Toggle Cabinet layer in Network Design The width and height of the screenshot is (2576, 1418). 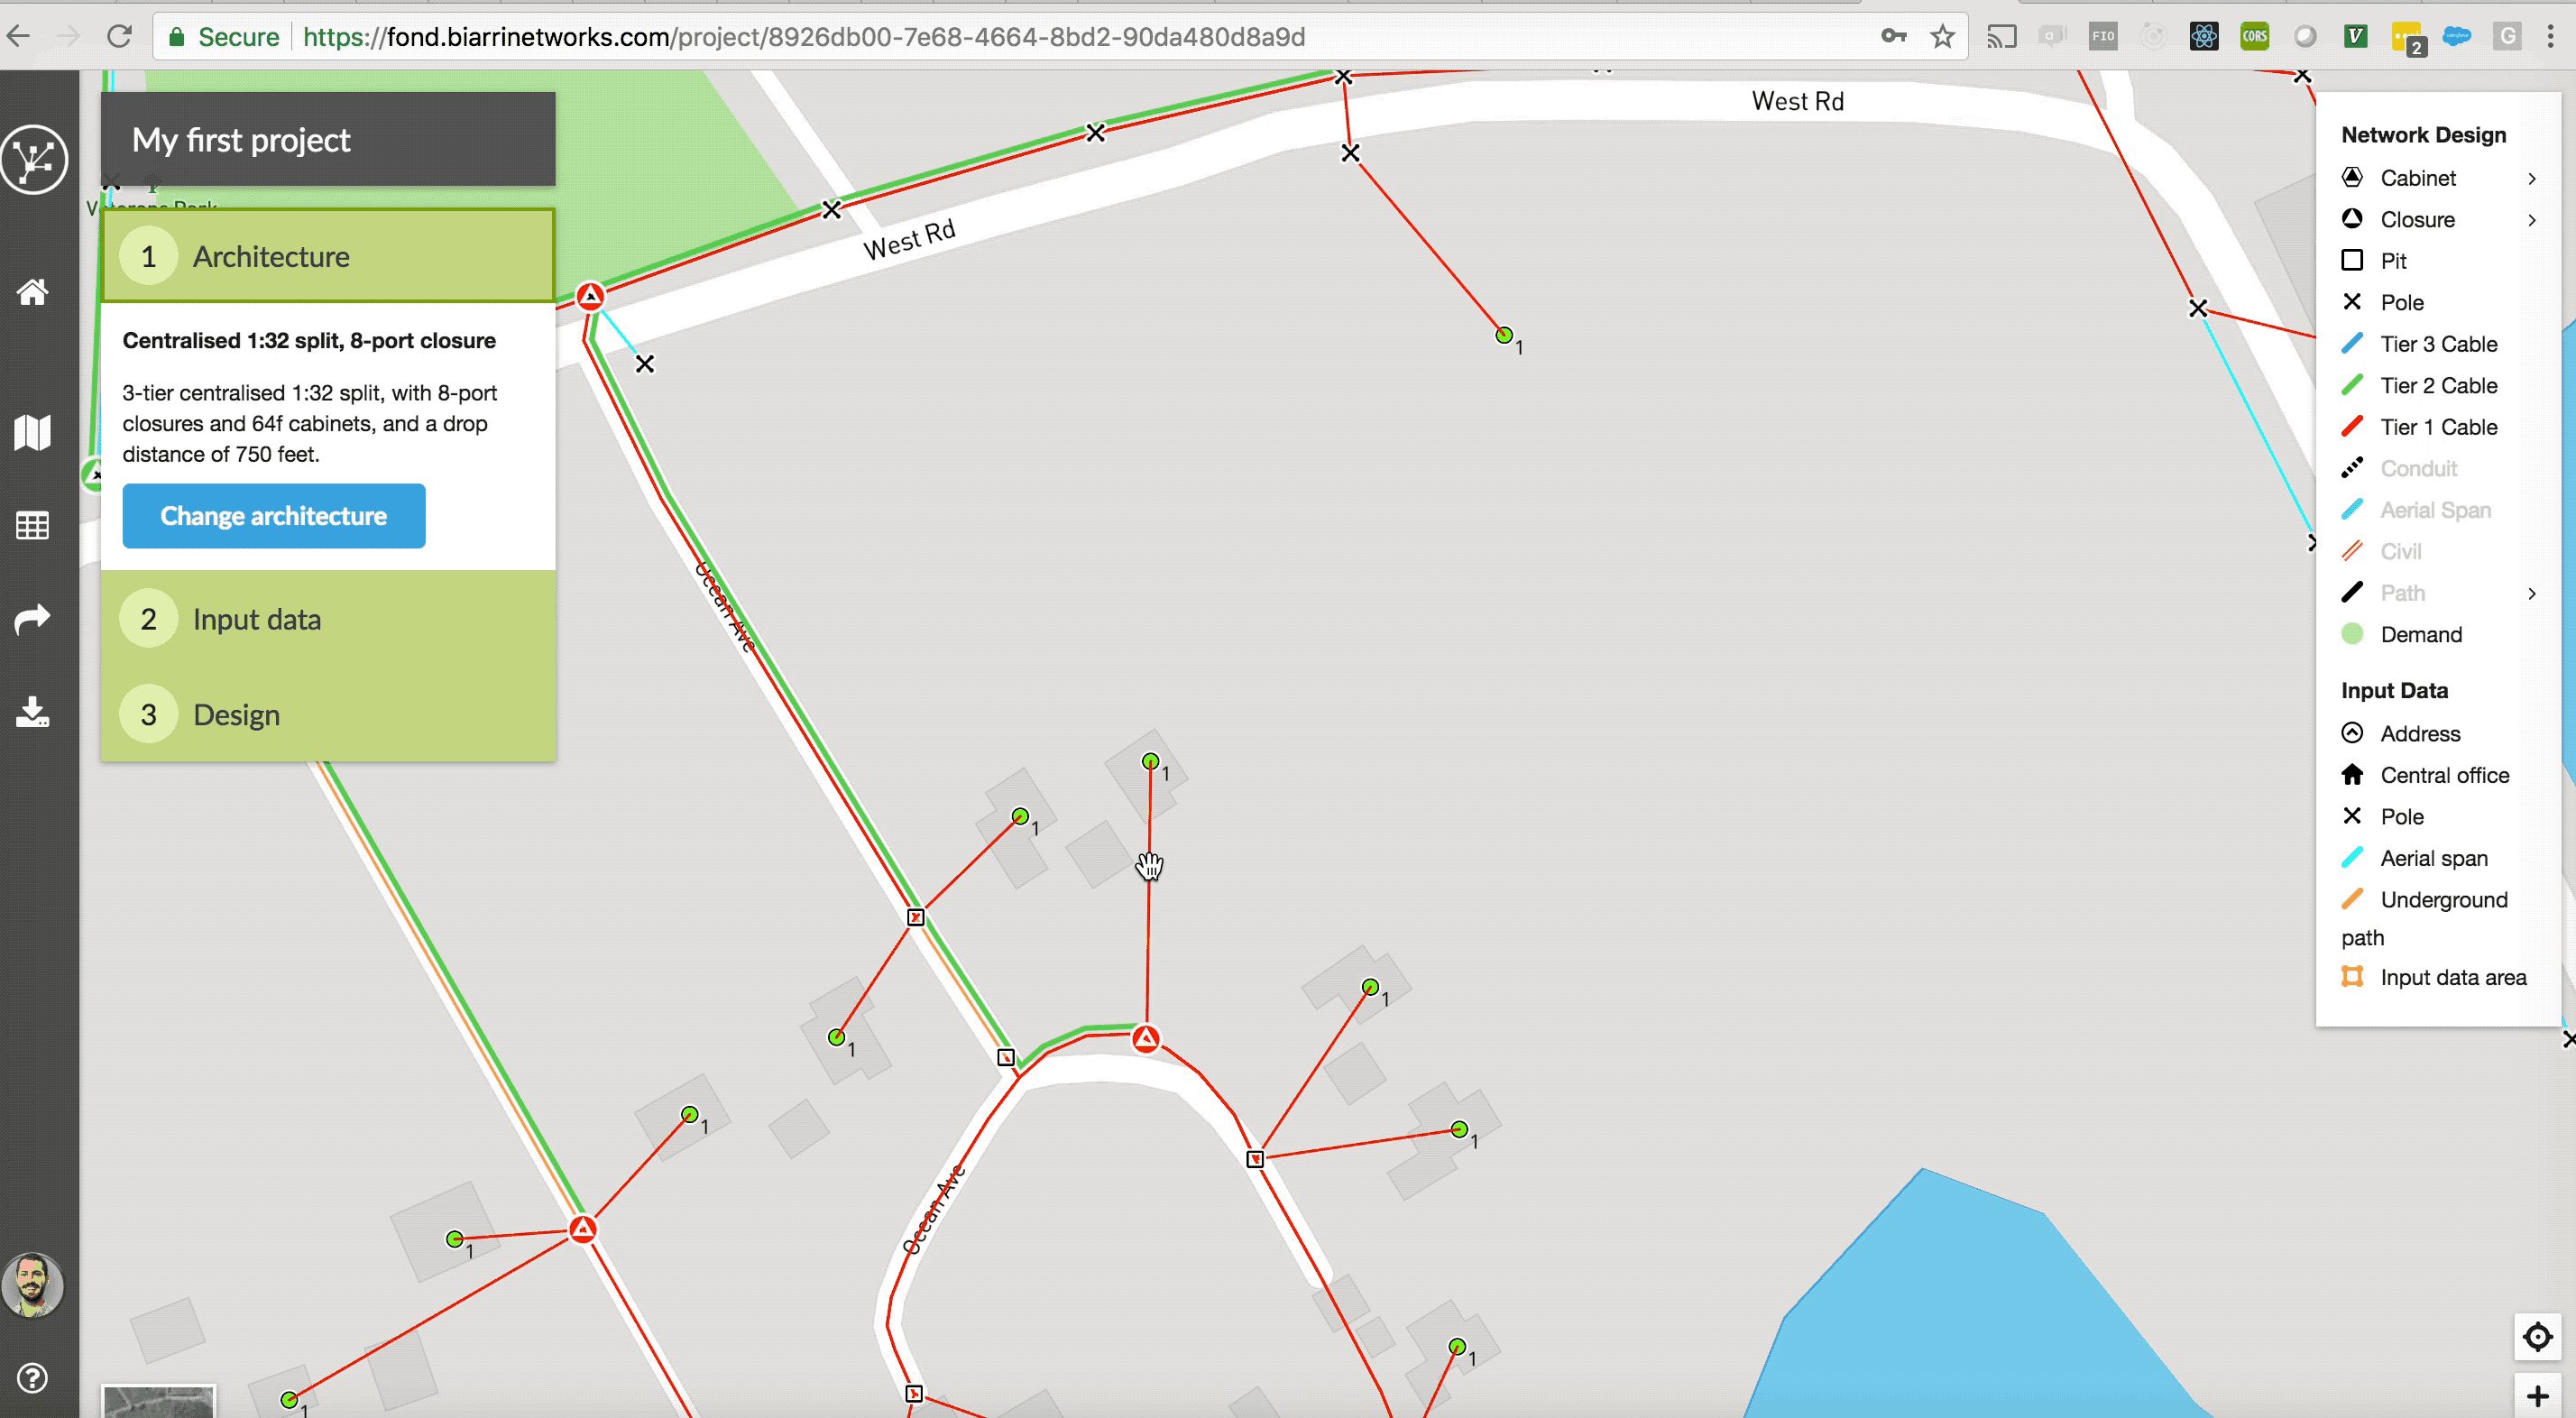[2417, 178]
